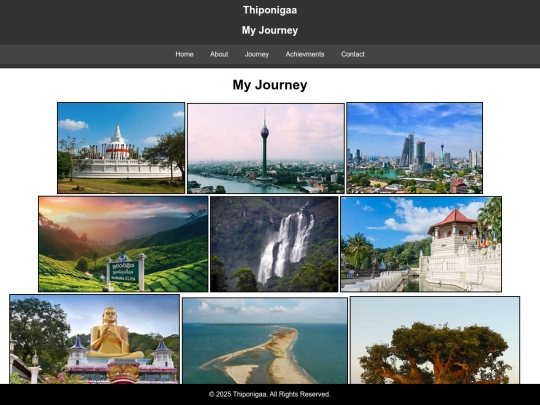View the golden Buddha statue photo
540x405 pixels.
(x=95, y=339)
